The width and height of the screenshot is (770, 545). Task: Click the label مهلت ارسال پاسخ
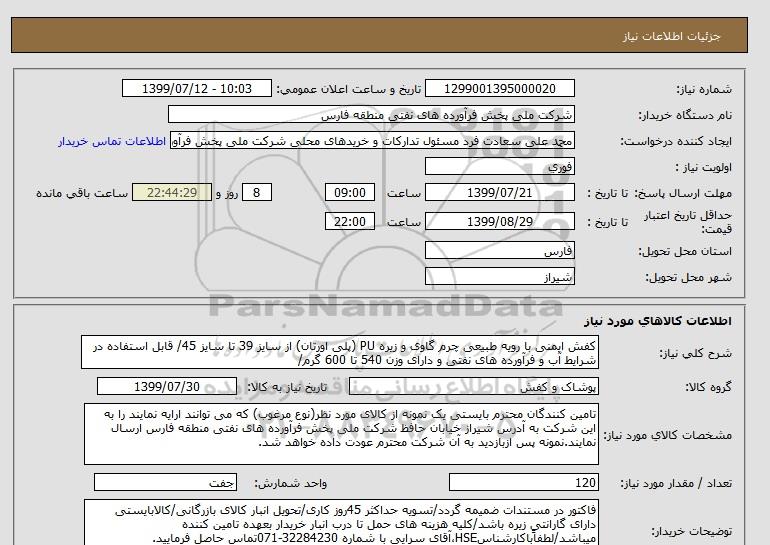pos(684,193)
